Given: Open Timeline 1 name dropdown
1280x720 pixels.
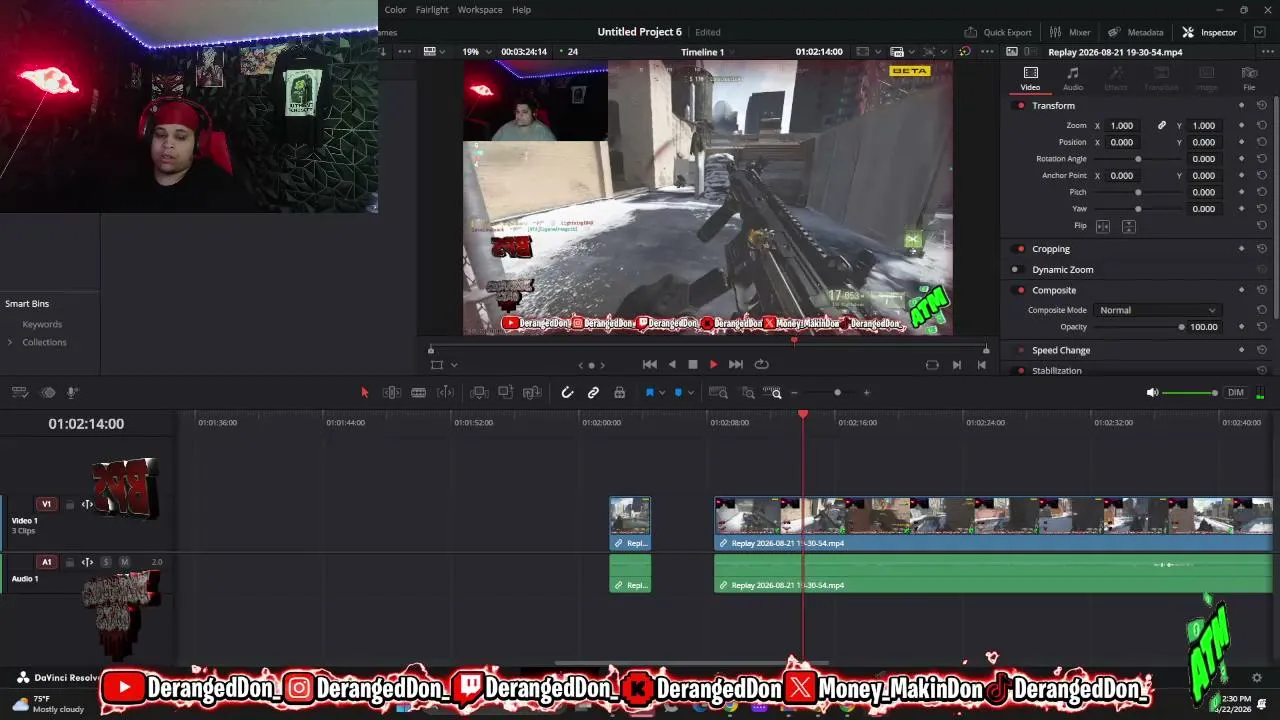Looking at the screenshot, I should [x=707, y=52].
